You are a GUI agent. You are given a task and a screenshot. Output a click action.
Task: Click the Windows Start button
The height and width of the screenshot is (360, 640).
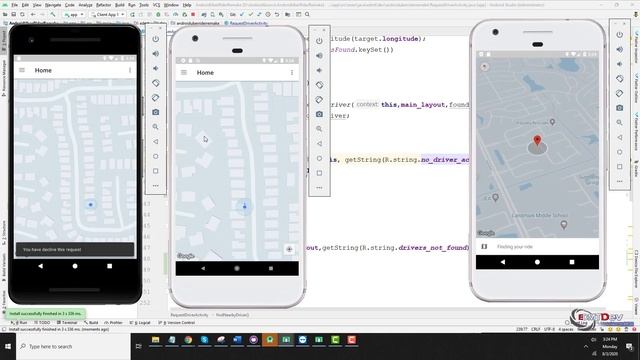[8, 346]
